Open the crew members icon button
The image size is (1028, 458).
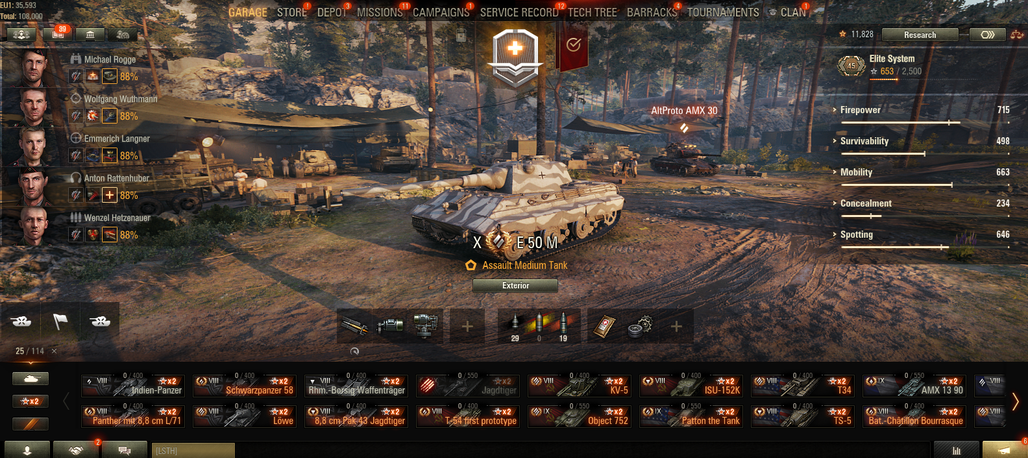tap(20, 35)
